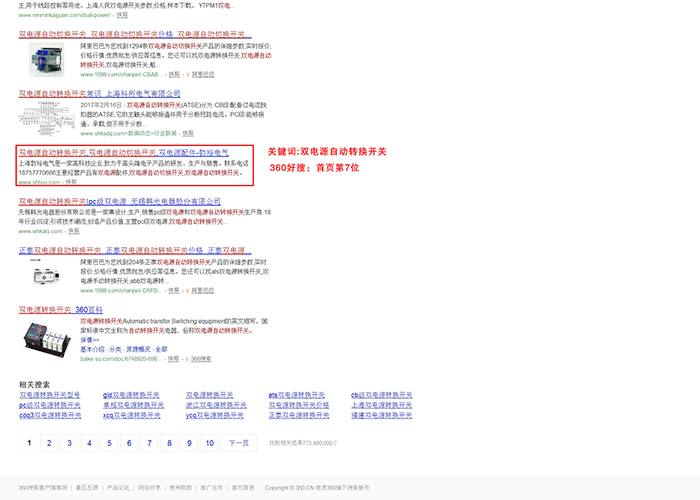Search related term 双电源转换开关型号
The height and width of the screenshot is (500, 700).
tap(50, 395)
